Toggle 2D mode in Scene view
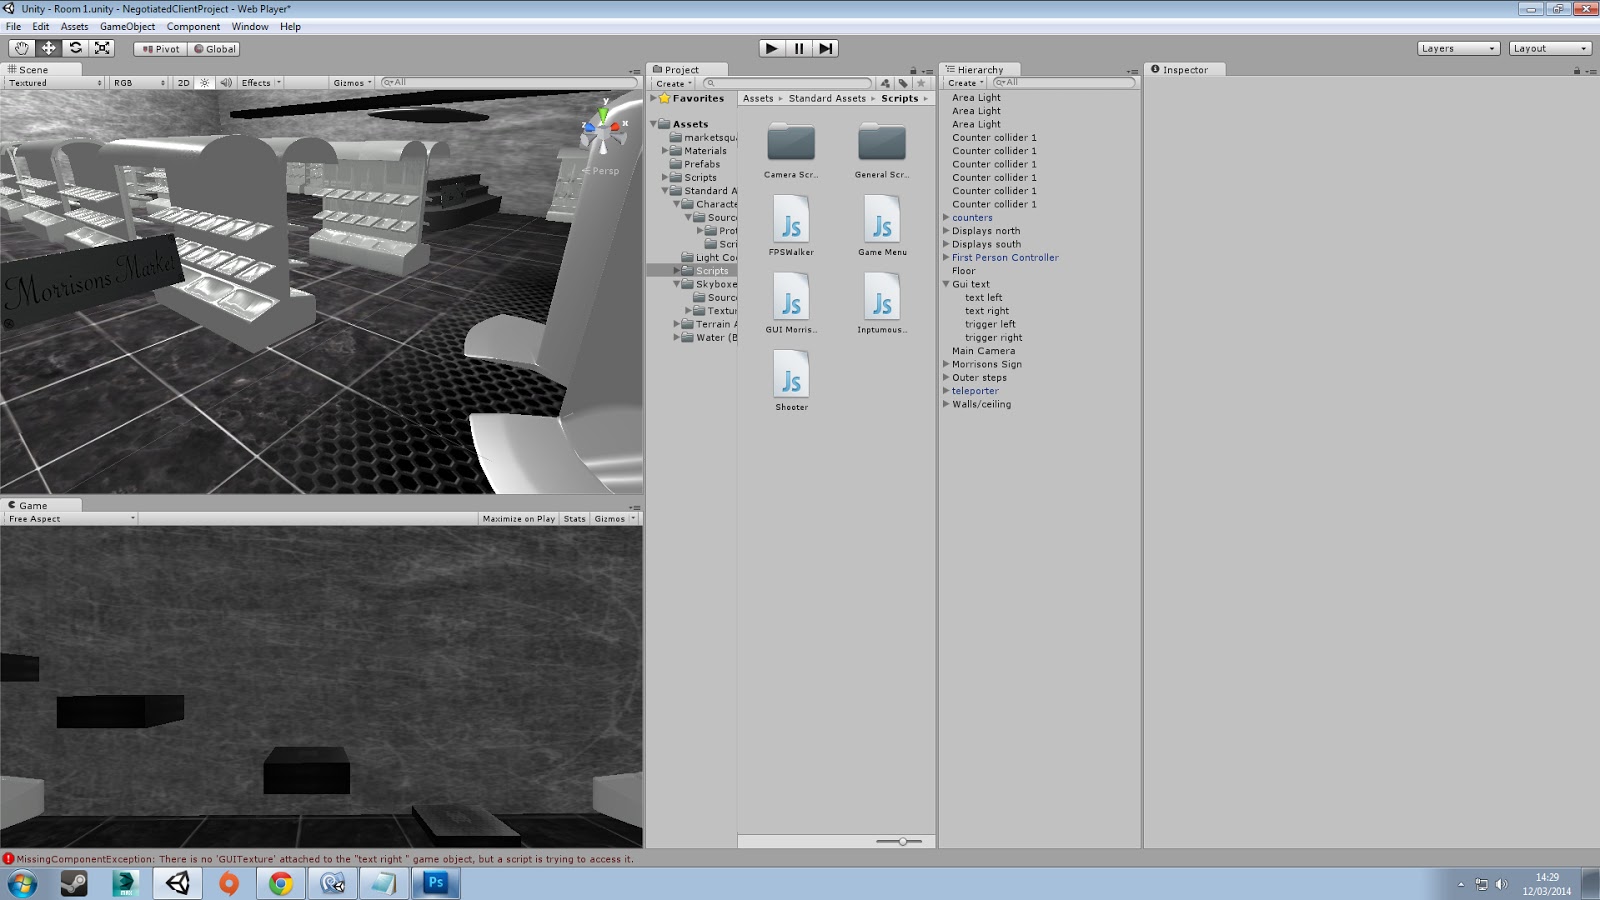 pyautogui.click(x=183, y=83)
